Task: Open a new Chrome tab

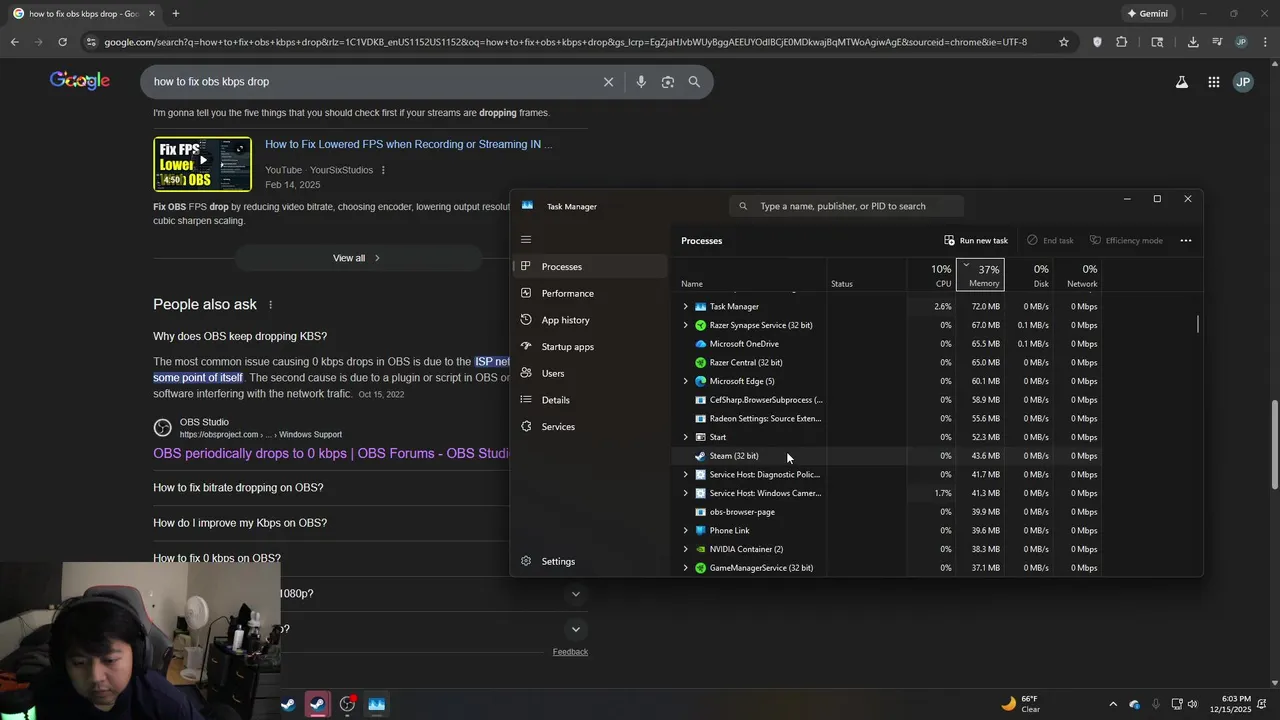Action: pyautogui.click(x=175, y=14)
